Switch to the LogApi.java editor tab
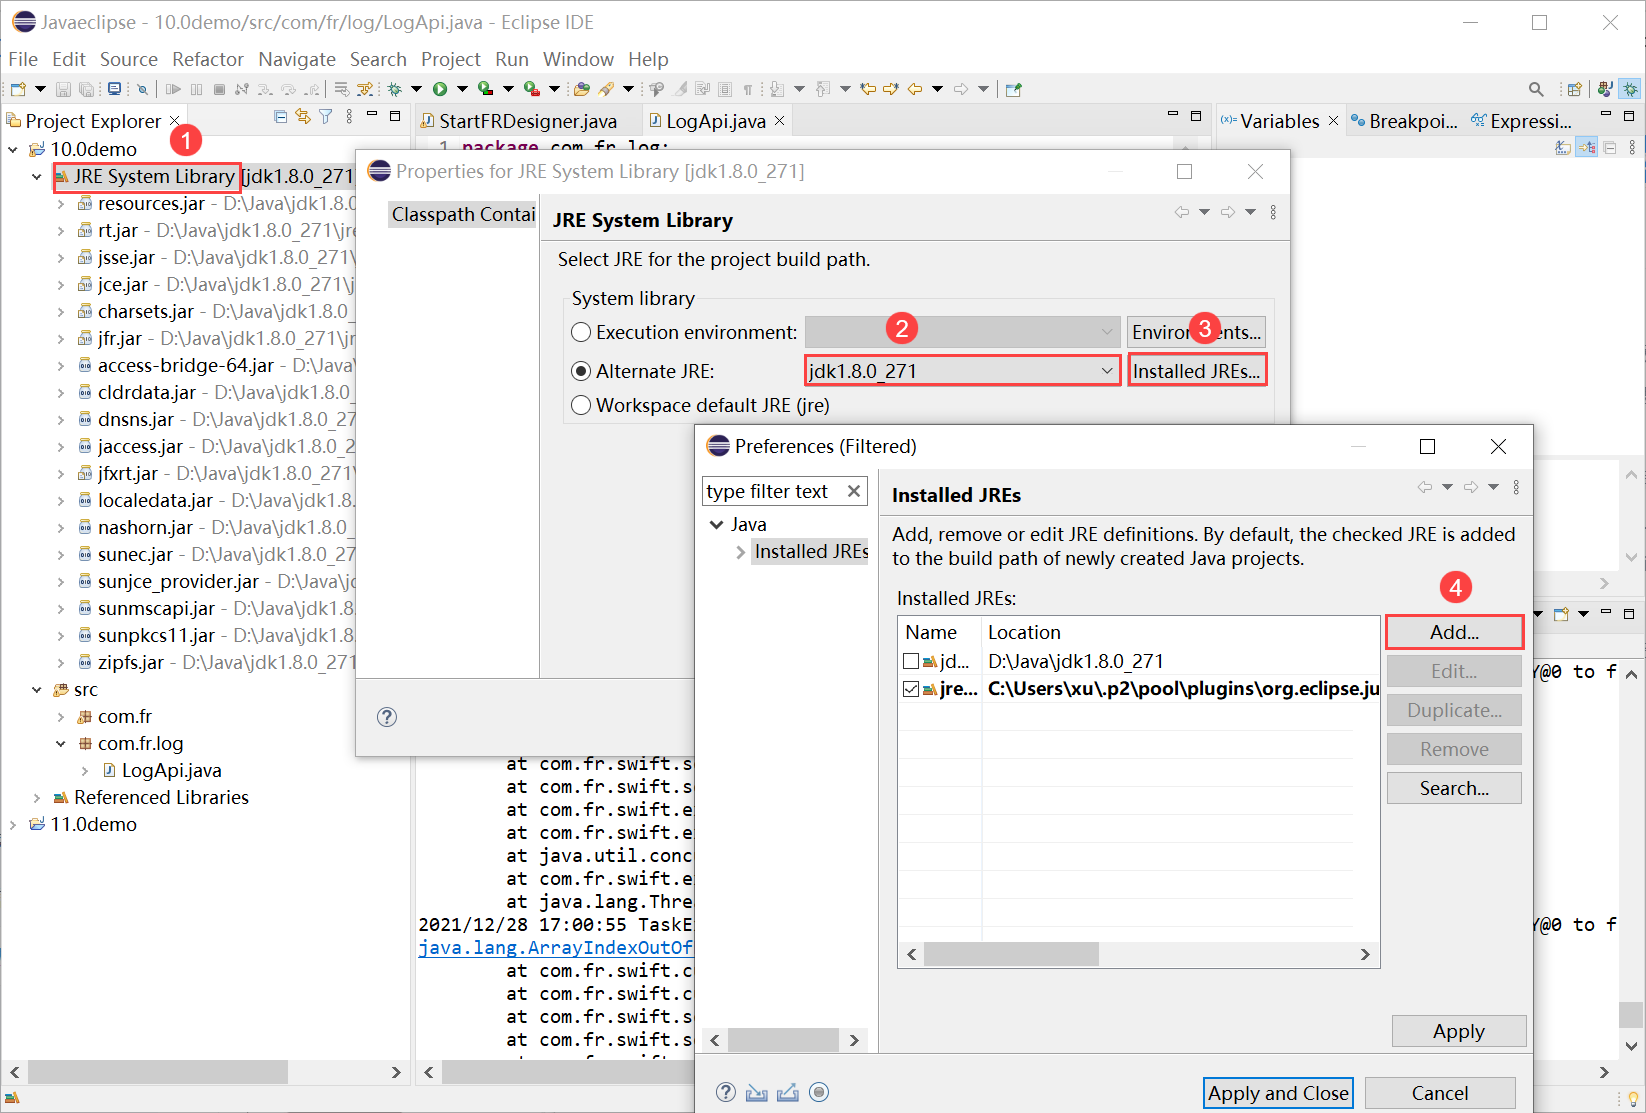This screenshot has height=1113, width=1646. click(x=714, y=121)
